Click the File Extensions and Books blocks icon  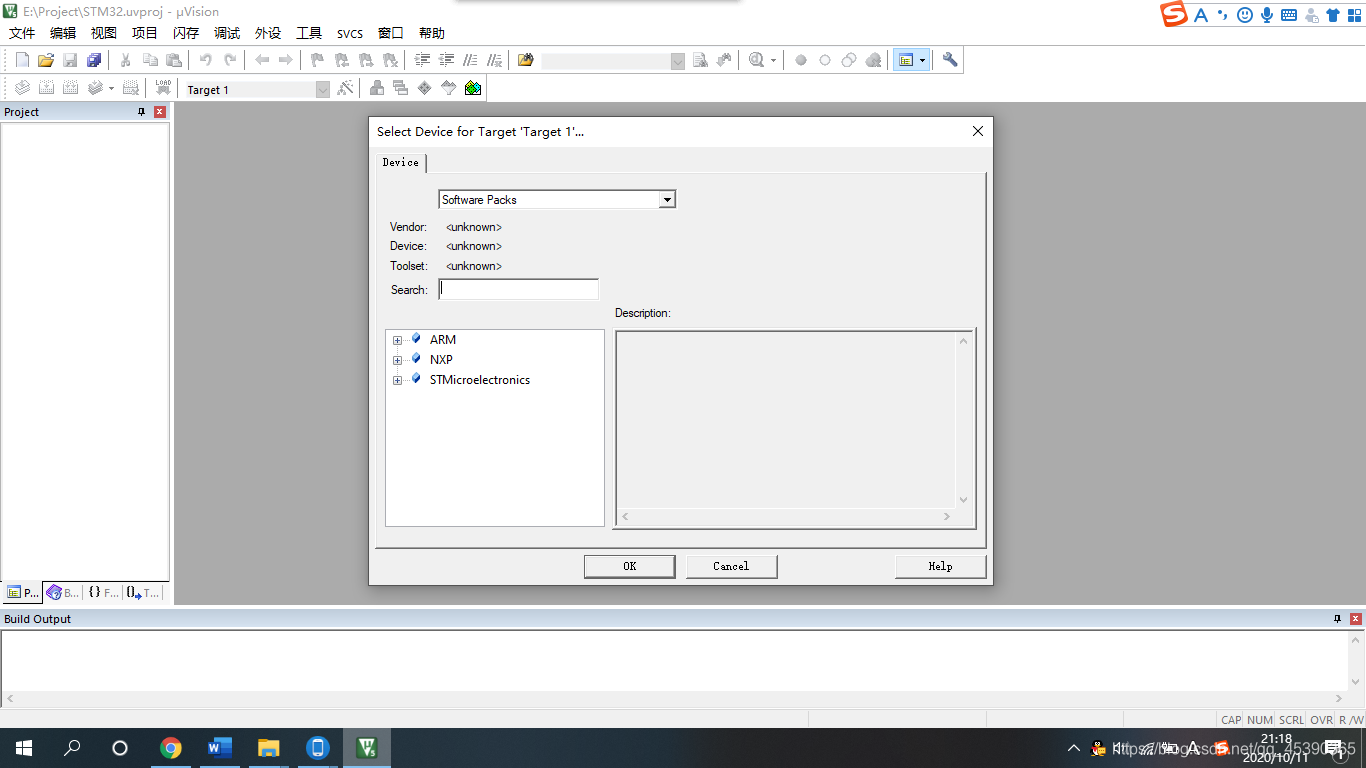[377, 88]
